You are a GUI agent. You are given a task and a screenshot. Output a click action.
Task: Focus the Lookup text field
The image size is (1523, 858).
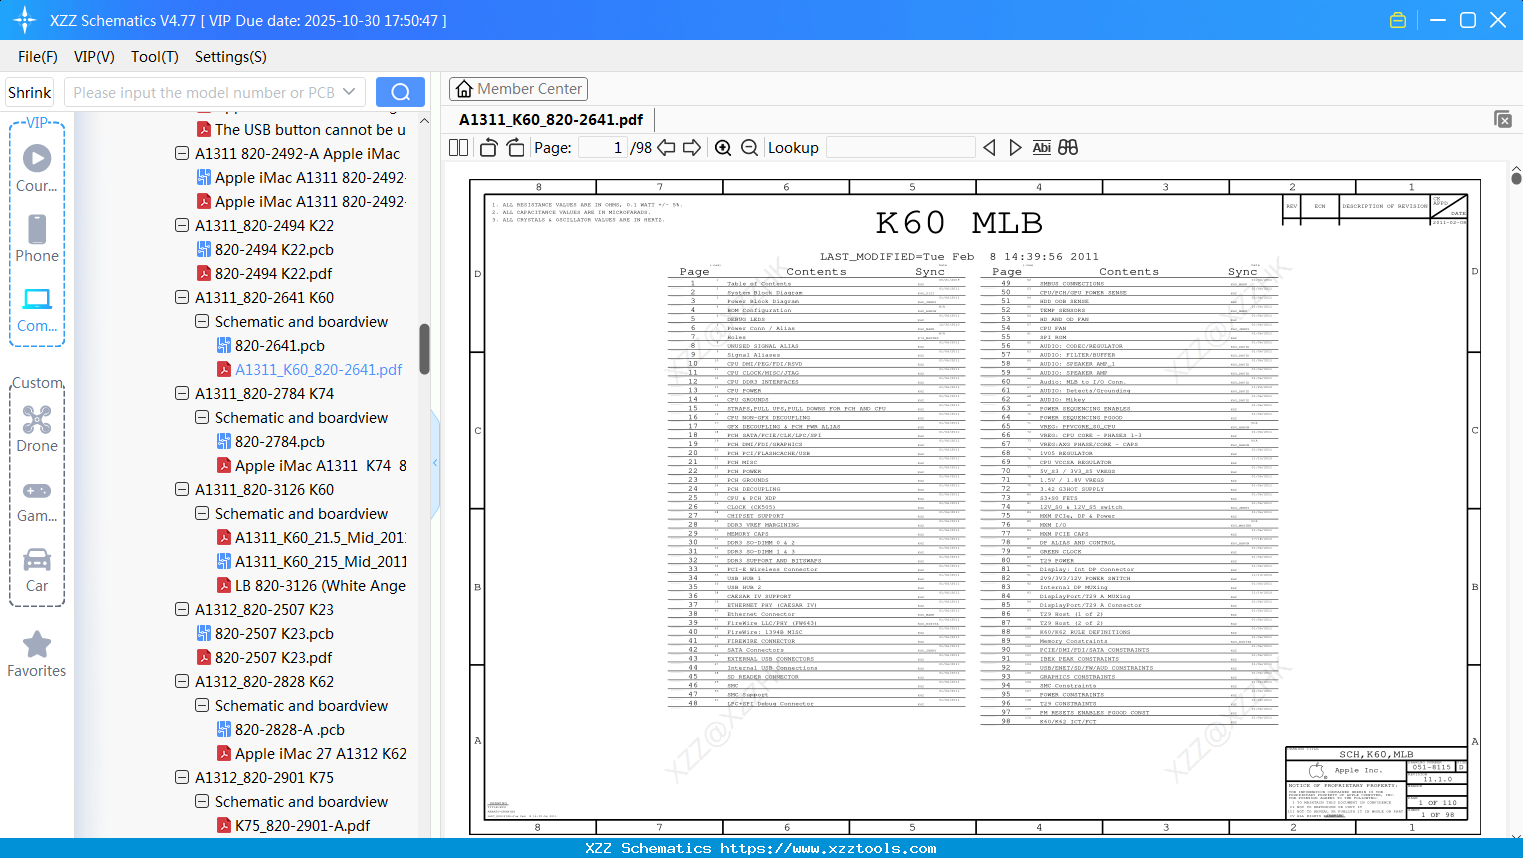point(901,148)
